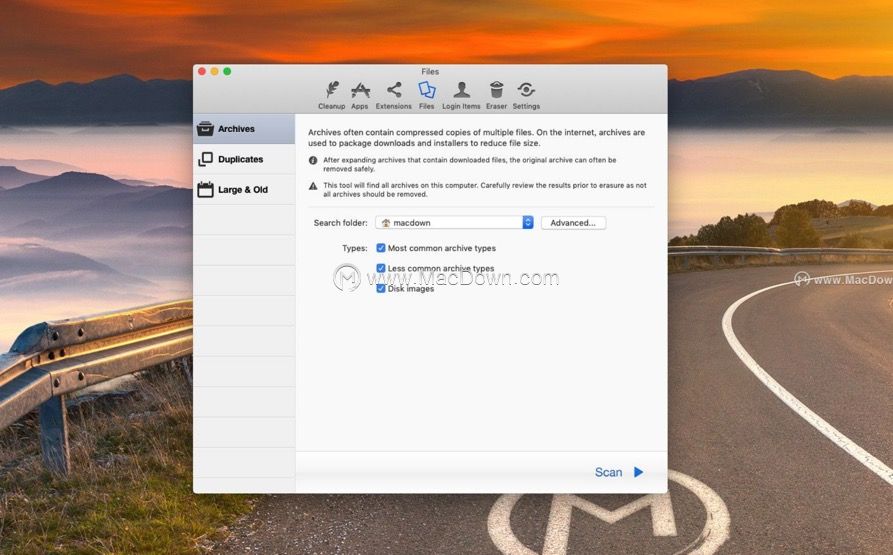Select the Files toolbar icon
The width and height of the screenshot is (893, 555).
427,95
